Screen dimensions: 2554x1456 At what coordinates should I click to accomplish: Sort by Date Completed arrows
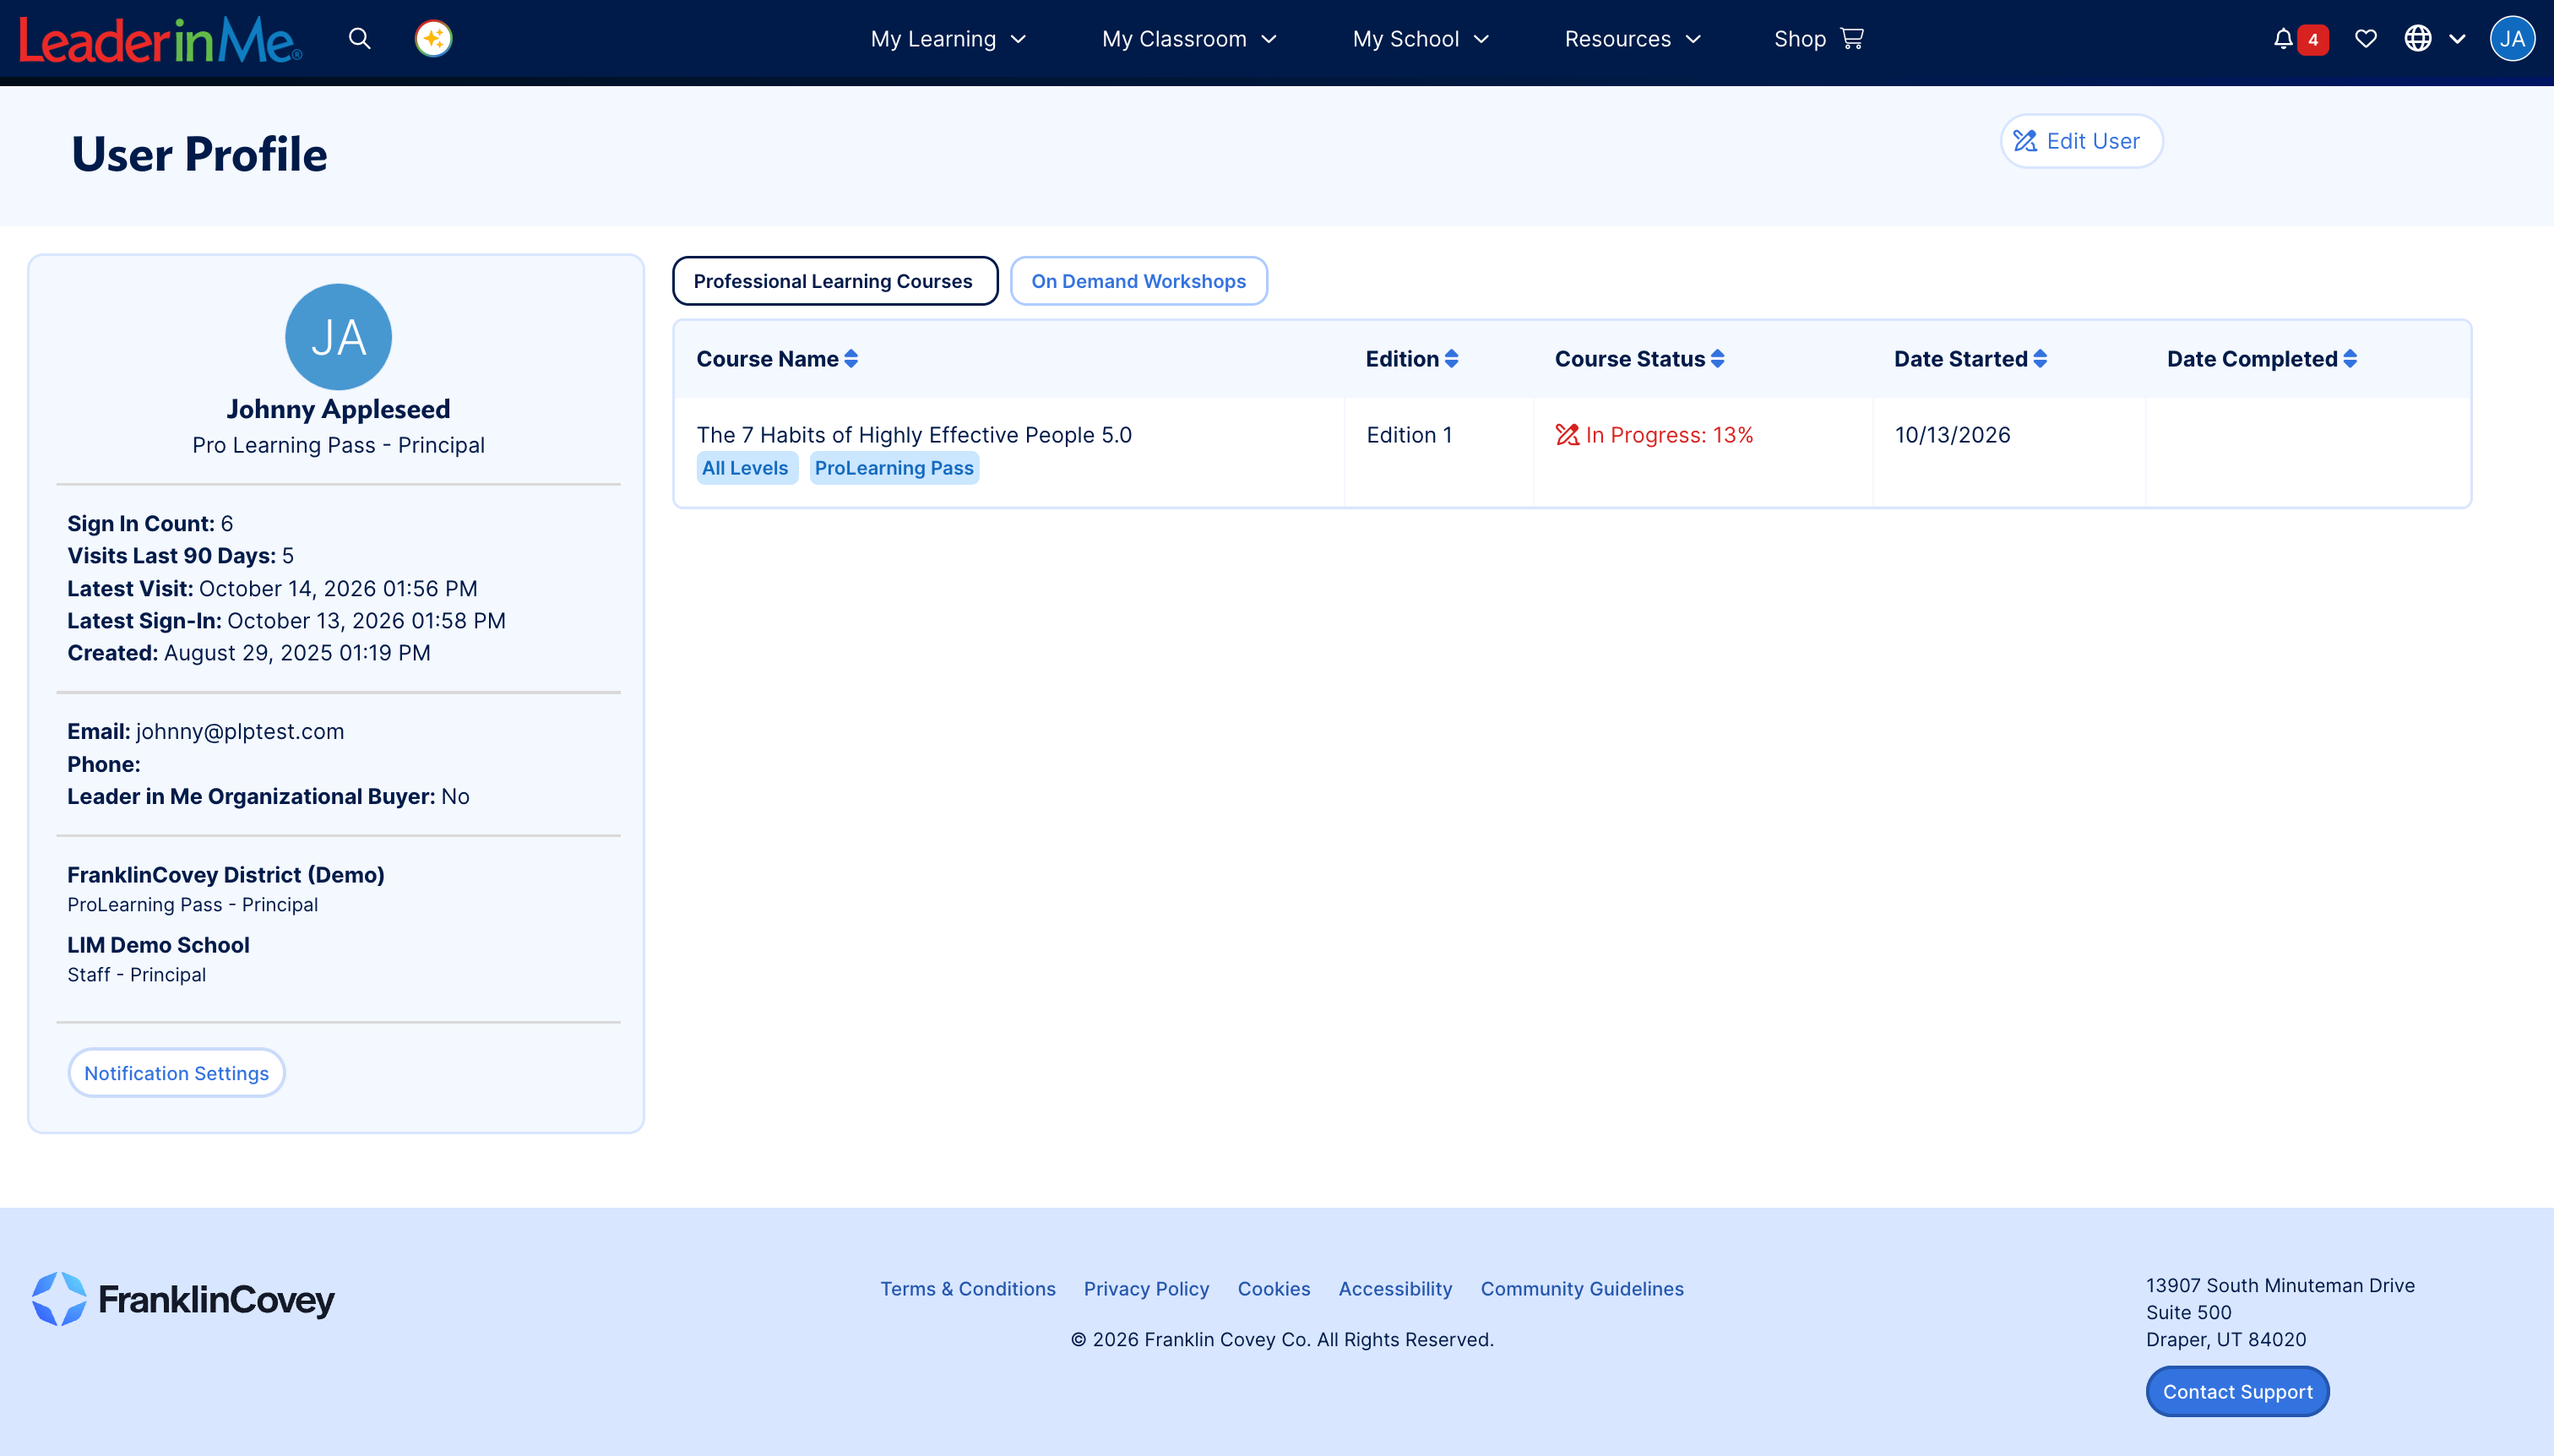(x=2350, y=359)
